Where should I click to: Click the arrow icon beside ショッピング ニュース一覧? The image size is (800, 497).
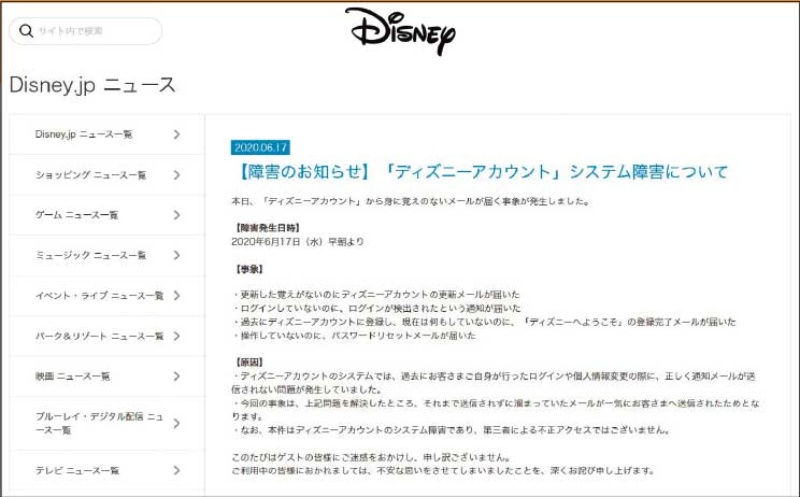177,175
